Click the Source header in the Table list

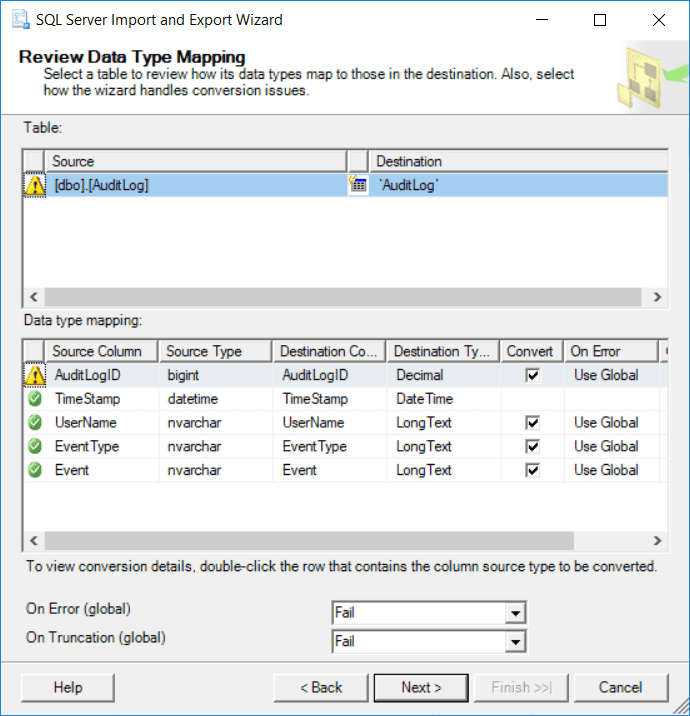[x=196, y=161]
